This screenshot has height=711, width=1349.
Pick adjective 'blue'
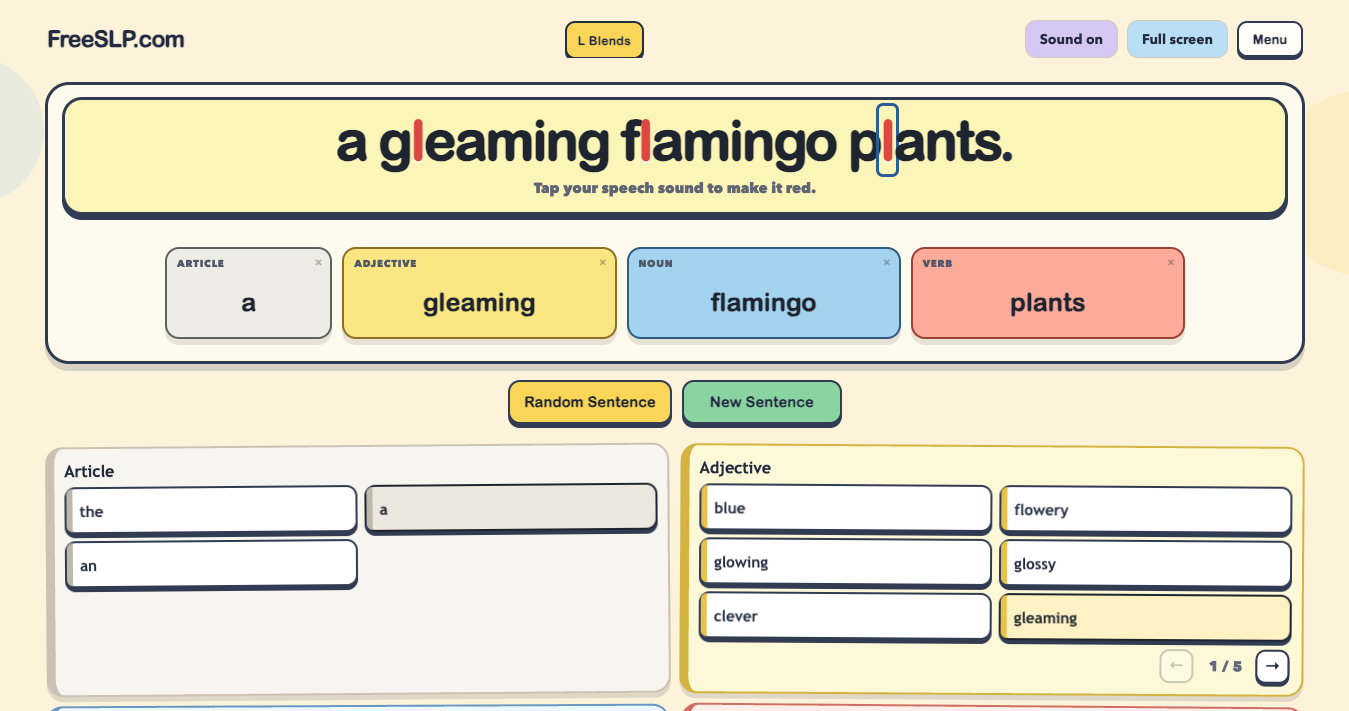point(845,508)
